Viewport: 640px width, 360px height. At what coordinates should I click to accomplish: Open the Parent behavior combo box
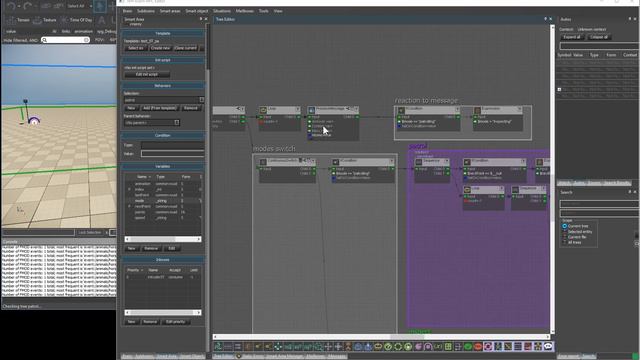click(x=151, y=122)
